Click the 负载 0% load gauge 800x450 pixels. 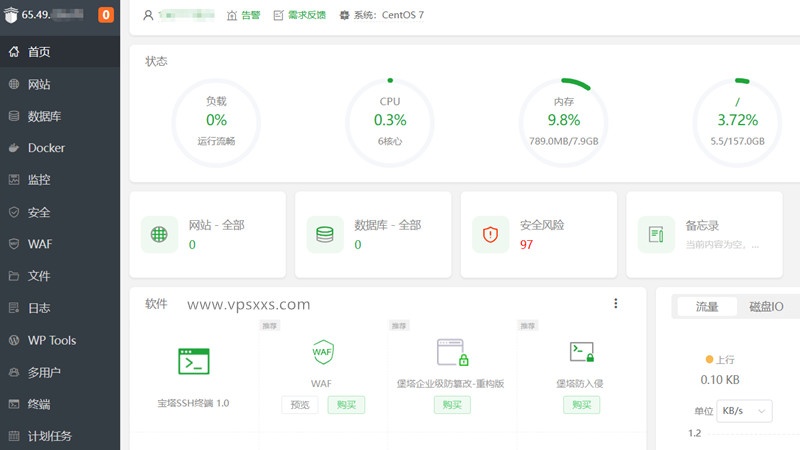216,122
